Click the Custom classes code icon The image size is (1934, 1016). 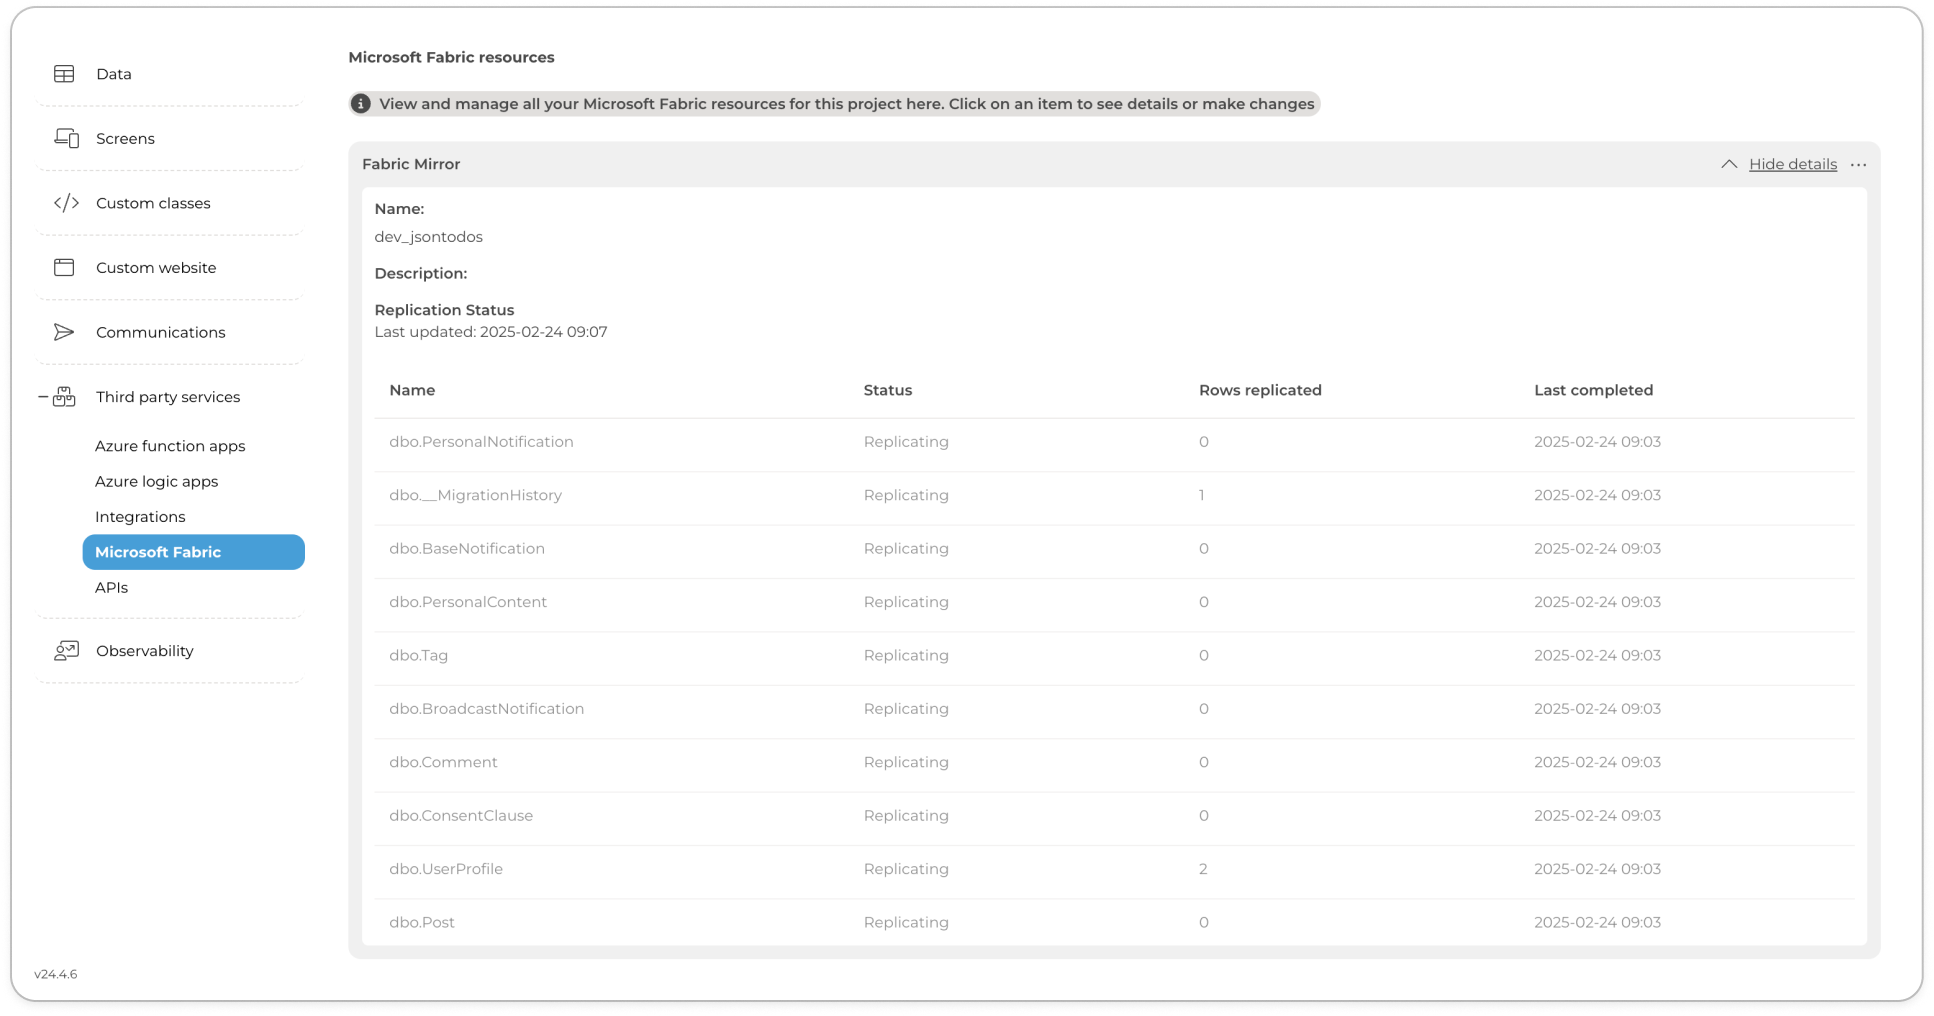pos(66,203)
